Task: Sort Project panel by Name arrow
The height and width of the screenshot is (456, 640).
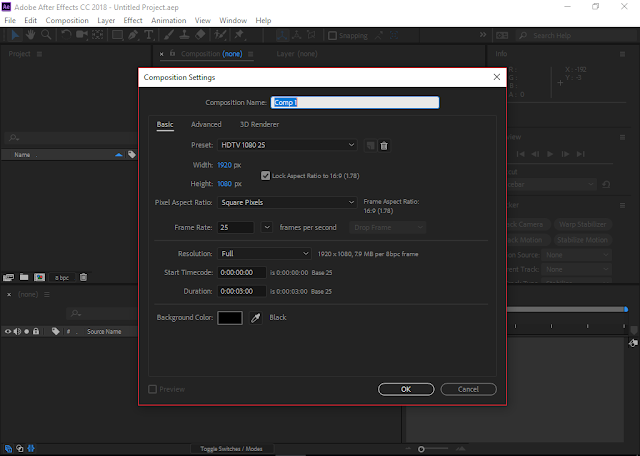Action: coord(119,155)
